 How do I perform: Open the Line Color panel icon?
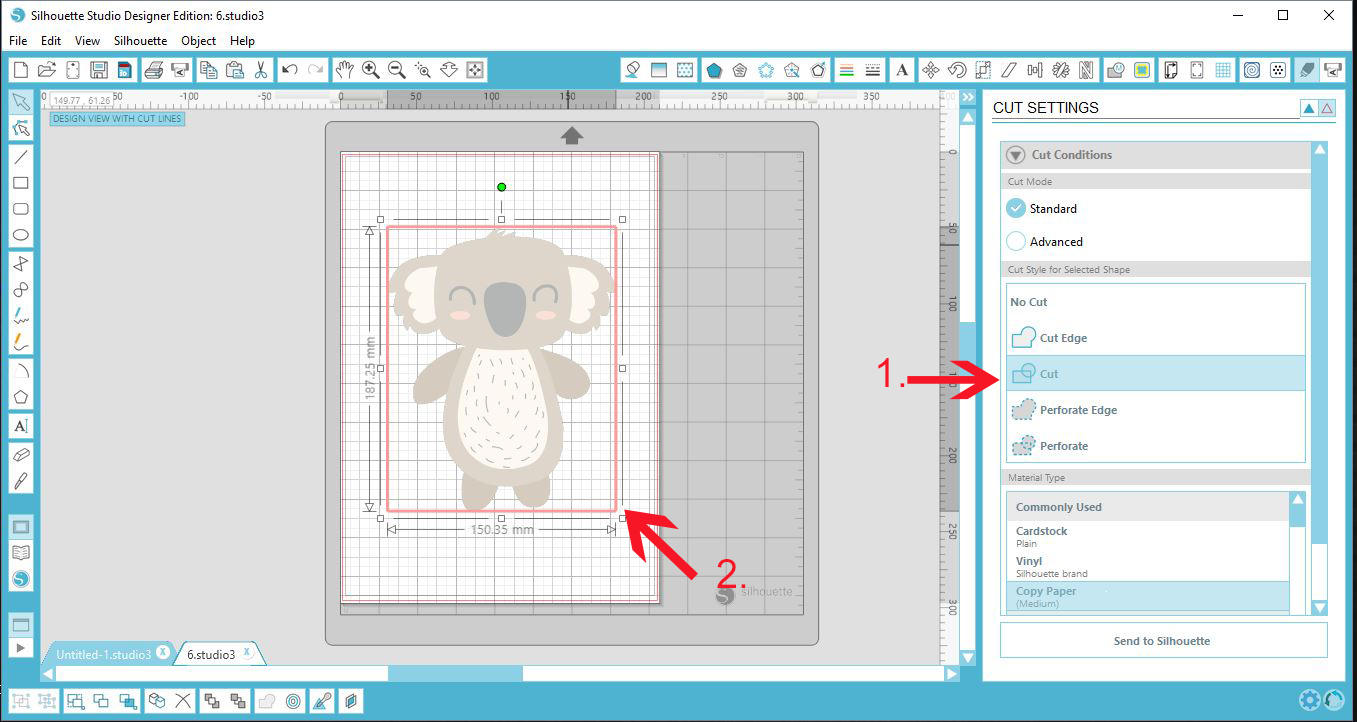coord(846,70)
